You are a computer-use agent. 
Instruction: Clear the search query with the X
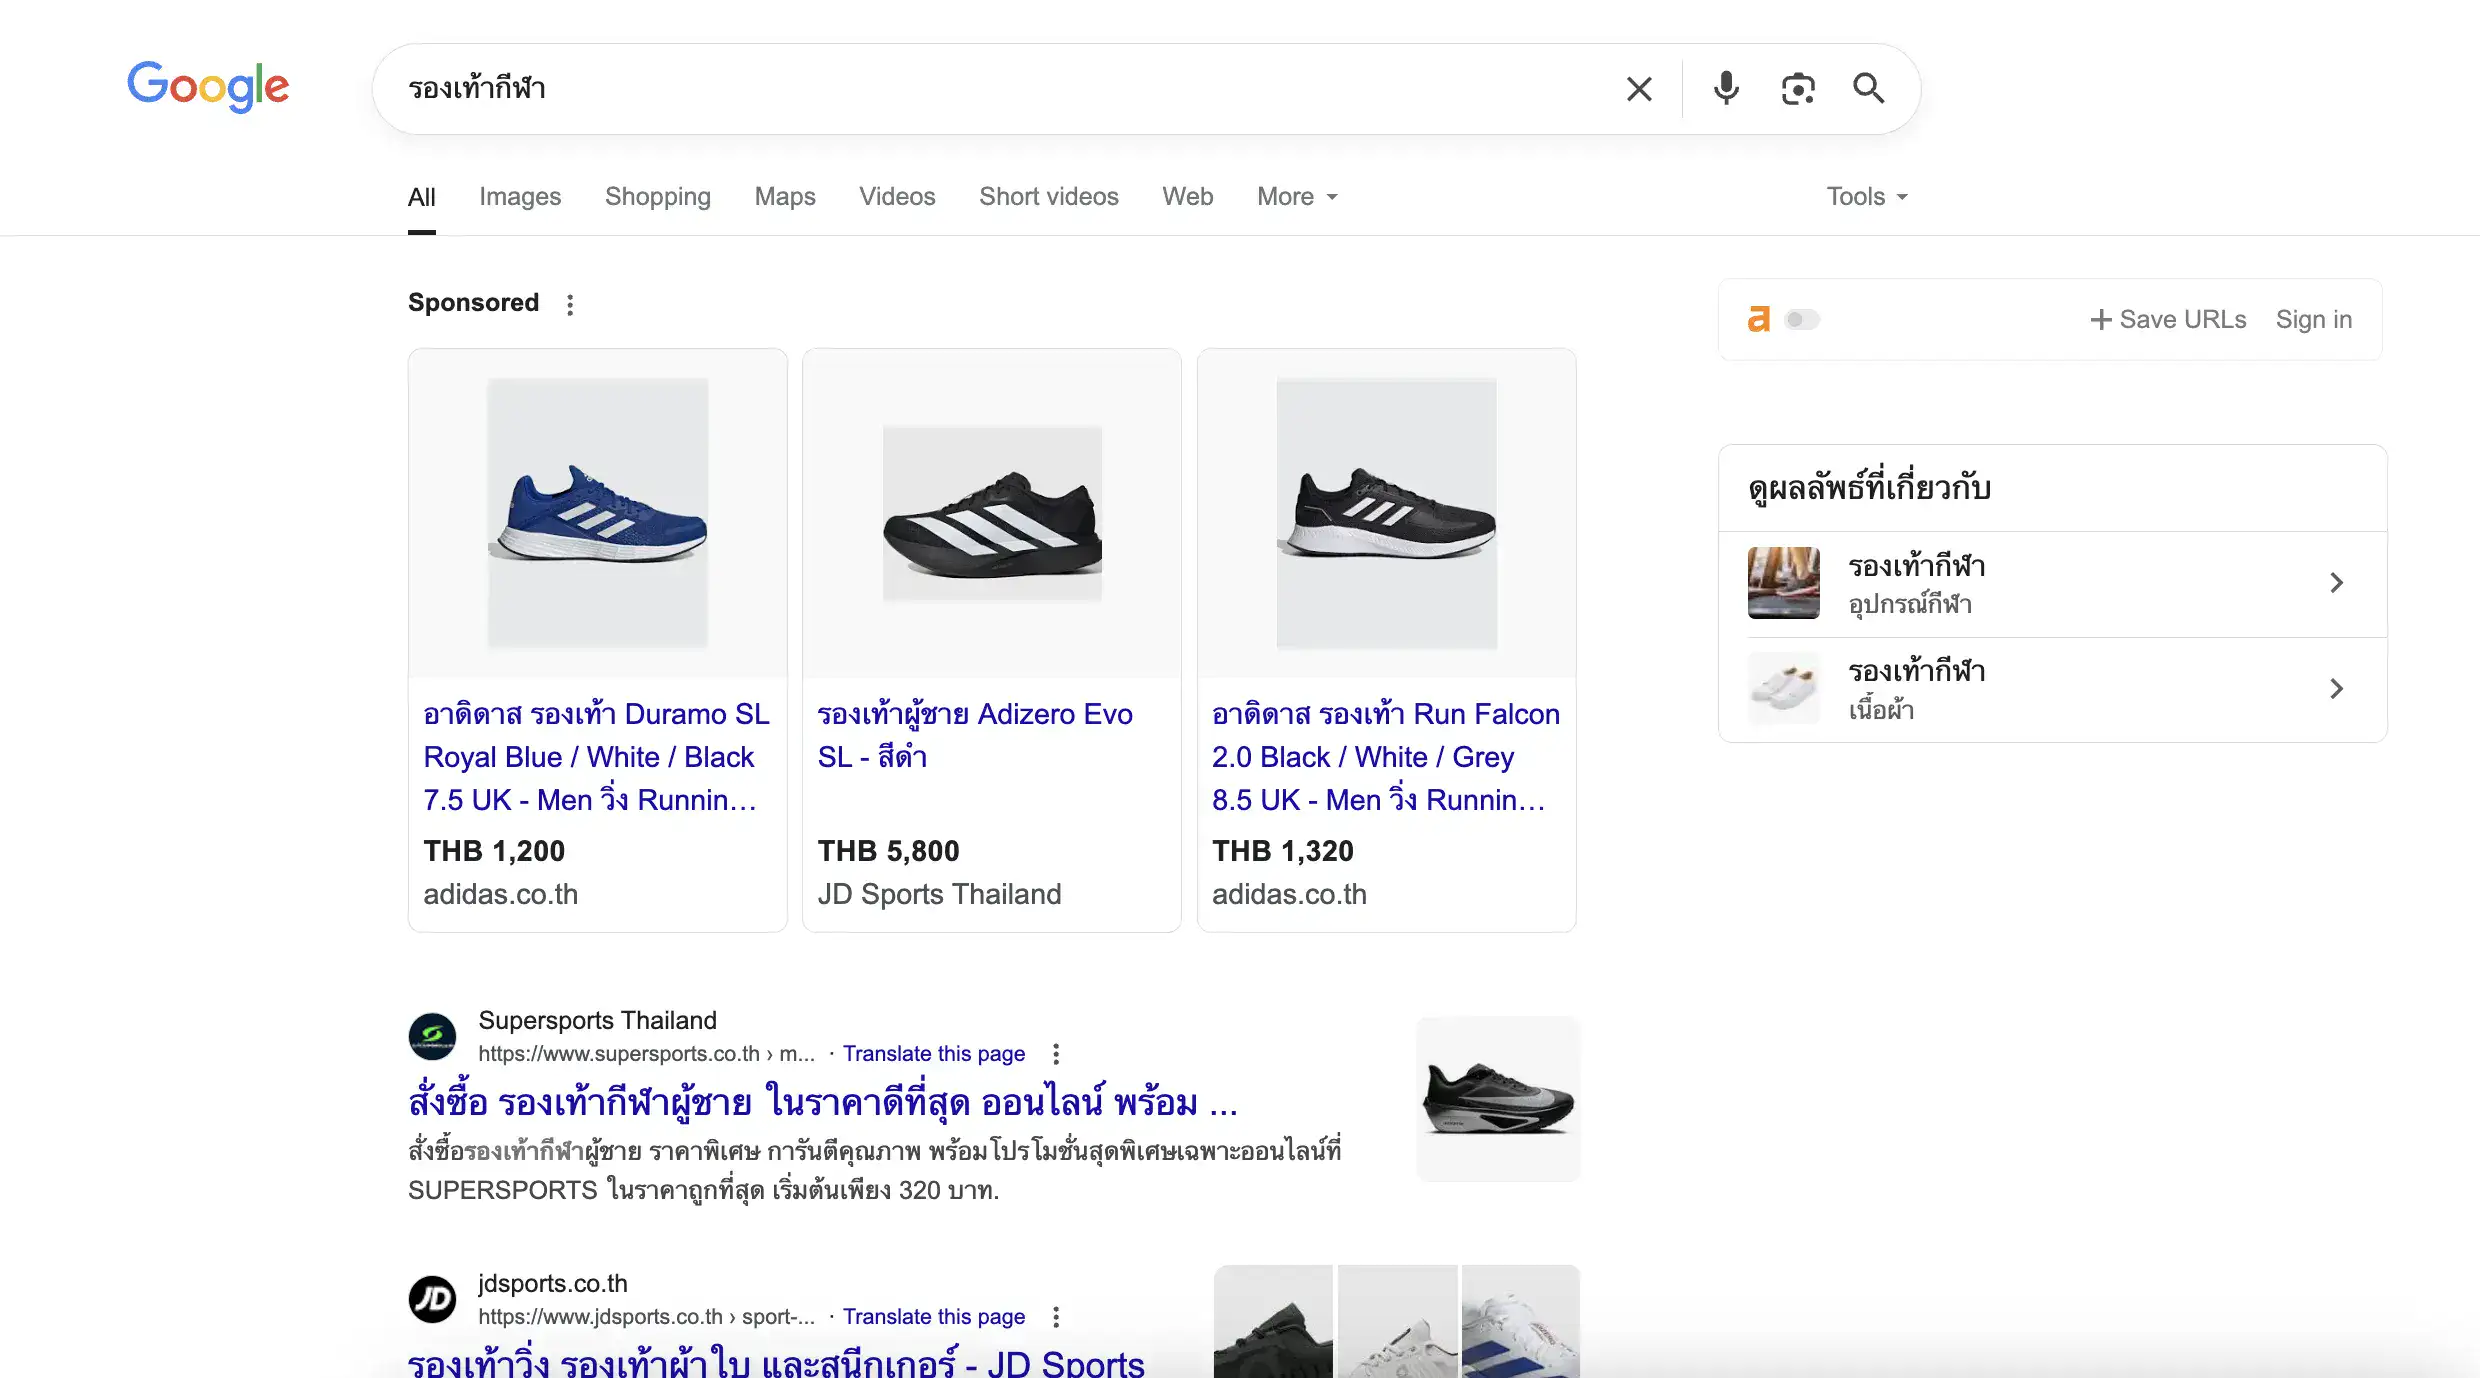tap(1639, 88)
